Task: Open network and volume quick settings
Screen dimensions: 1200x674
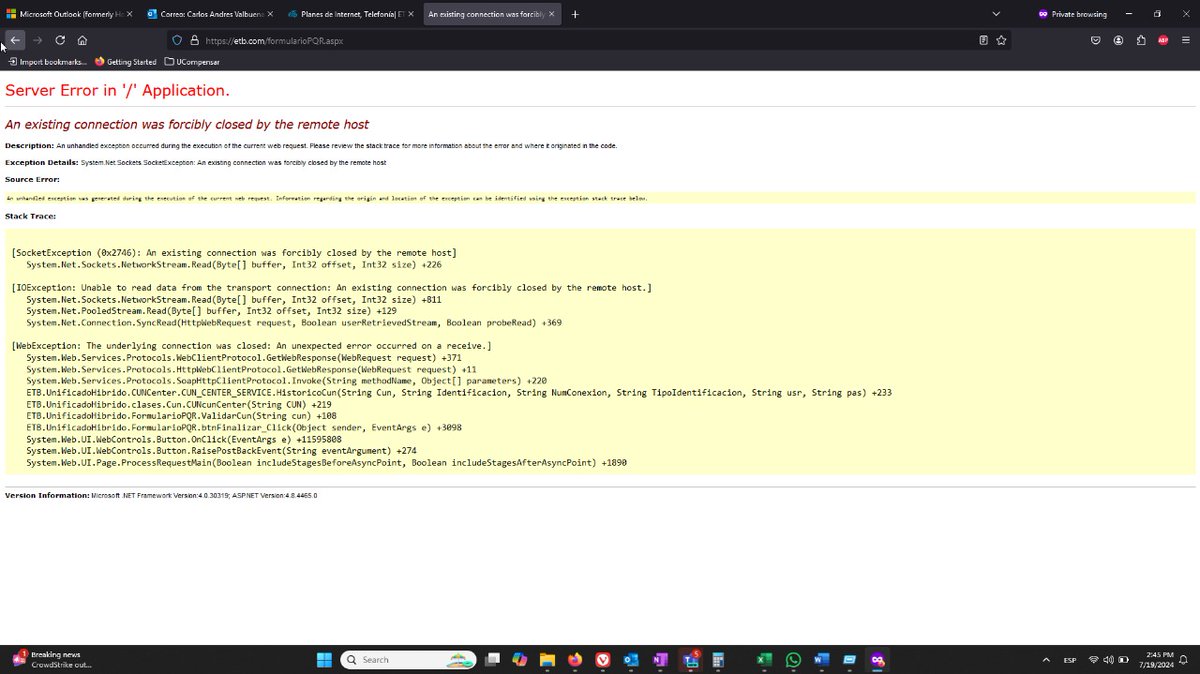Action: [1107, 660]
